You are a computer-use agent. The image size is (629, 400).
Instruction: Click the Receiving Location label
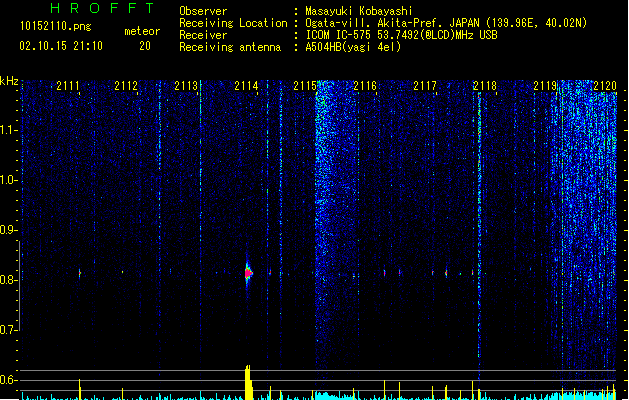pos(233,23)
